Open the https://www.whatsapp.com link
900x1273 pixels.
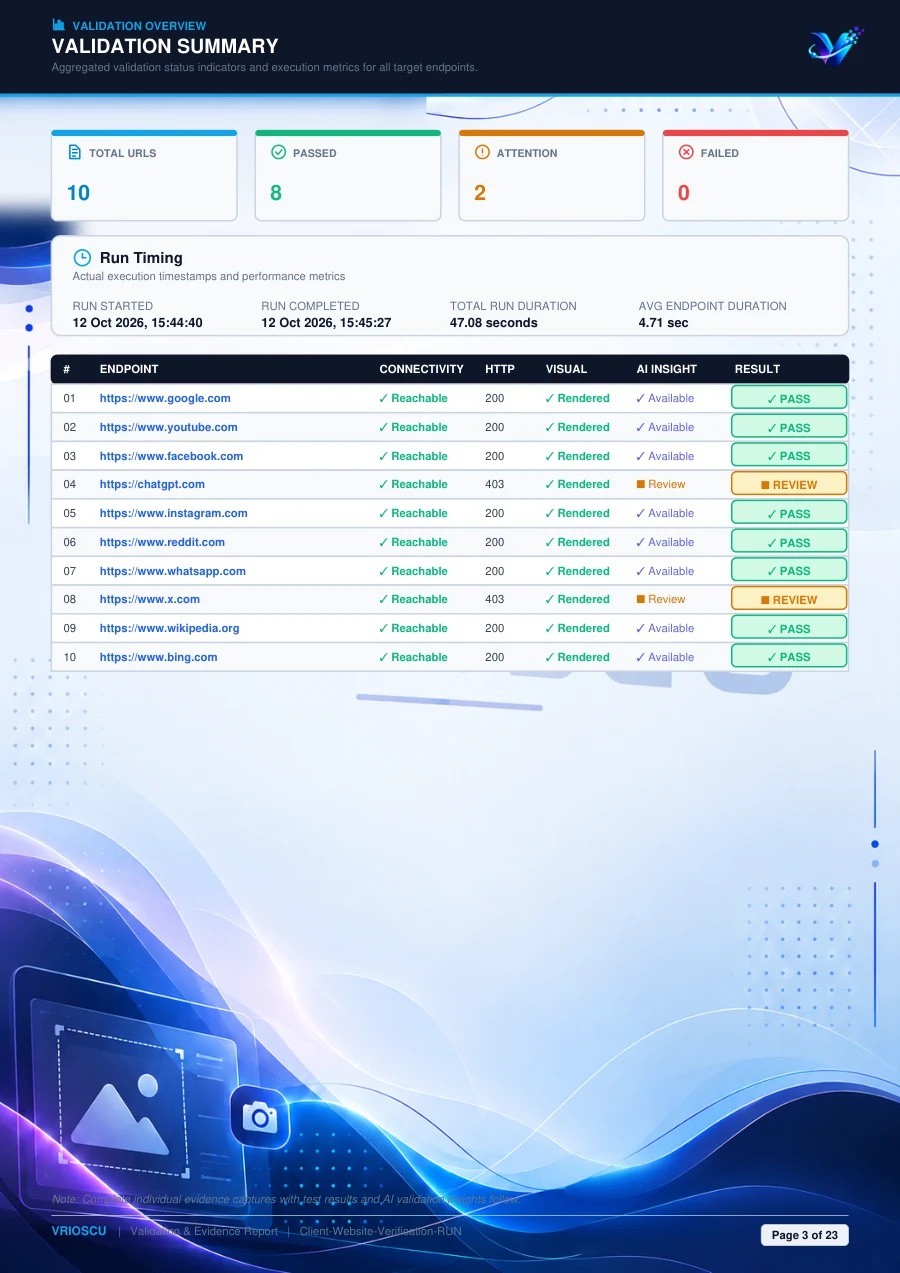(173, 571)
